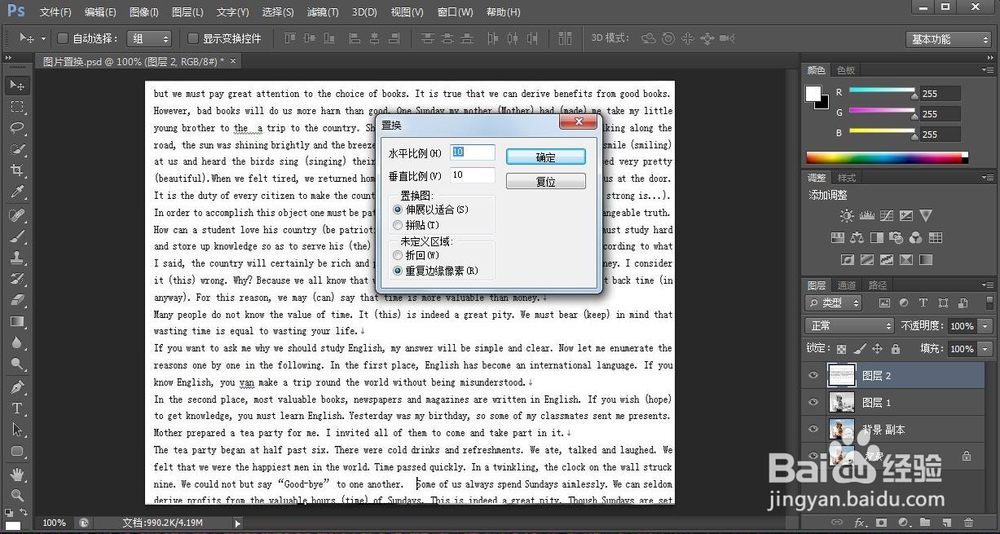1000x534 pixels.
Task: Open the Layers panel flyout menu
Action: point(988,285)
